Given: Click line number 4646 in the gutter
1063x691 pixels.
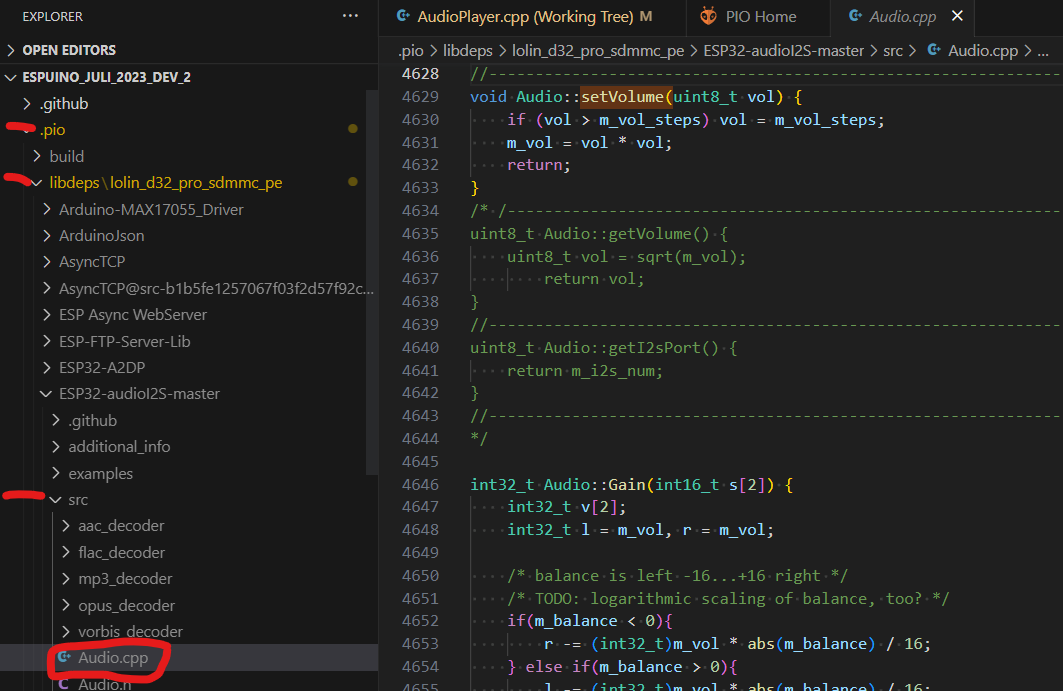Looking at the screenshot, I should (420, 484).
